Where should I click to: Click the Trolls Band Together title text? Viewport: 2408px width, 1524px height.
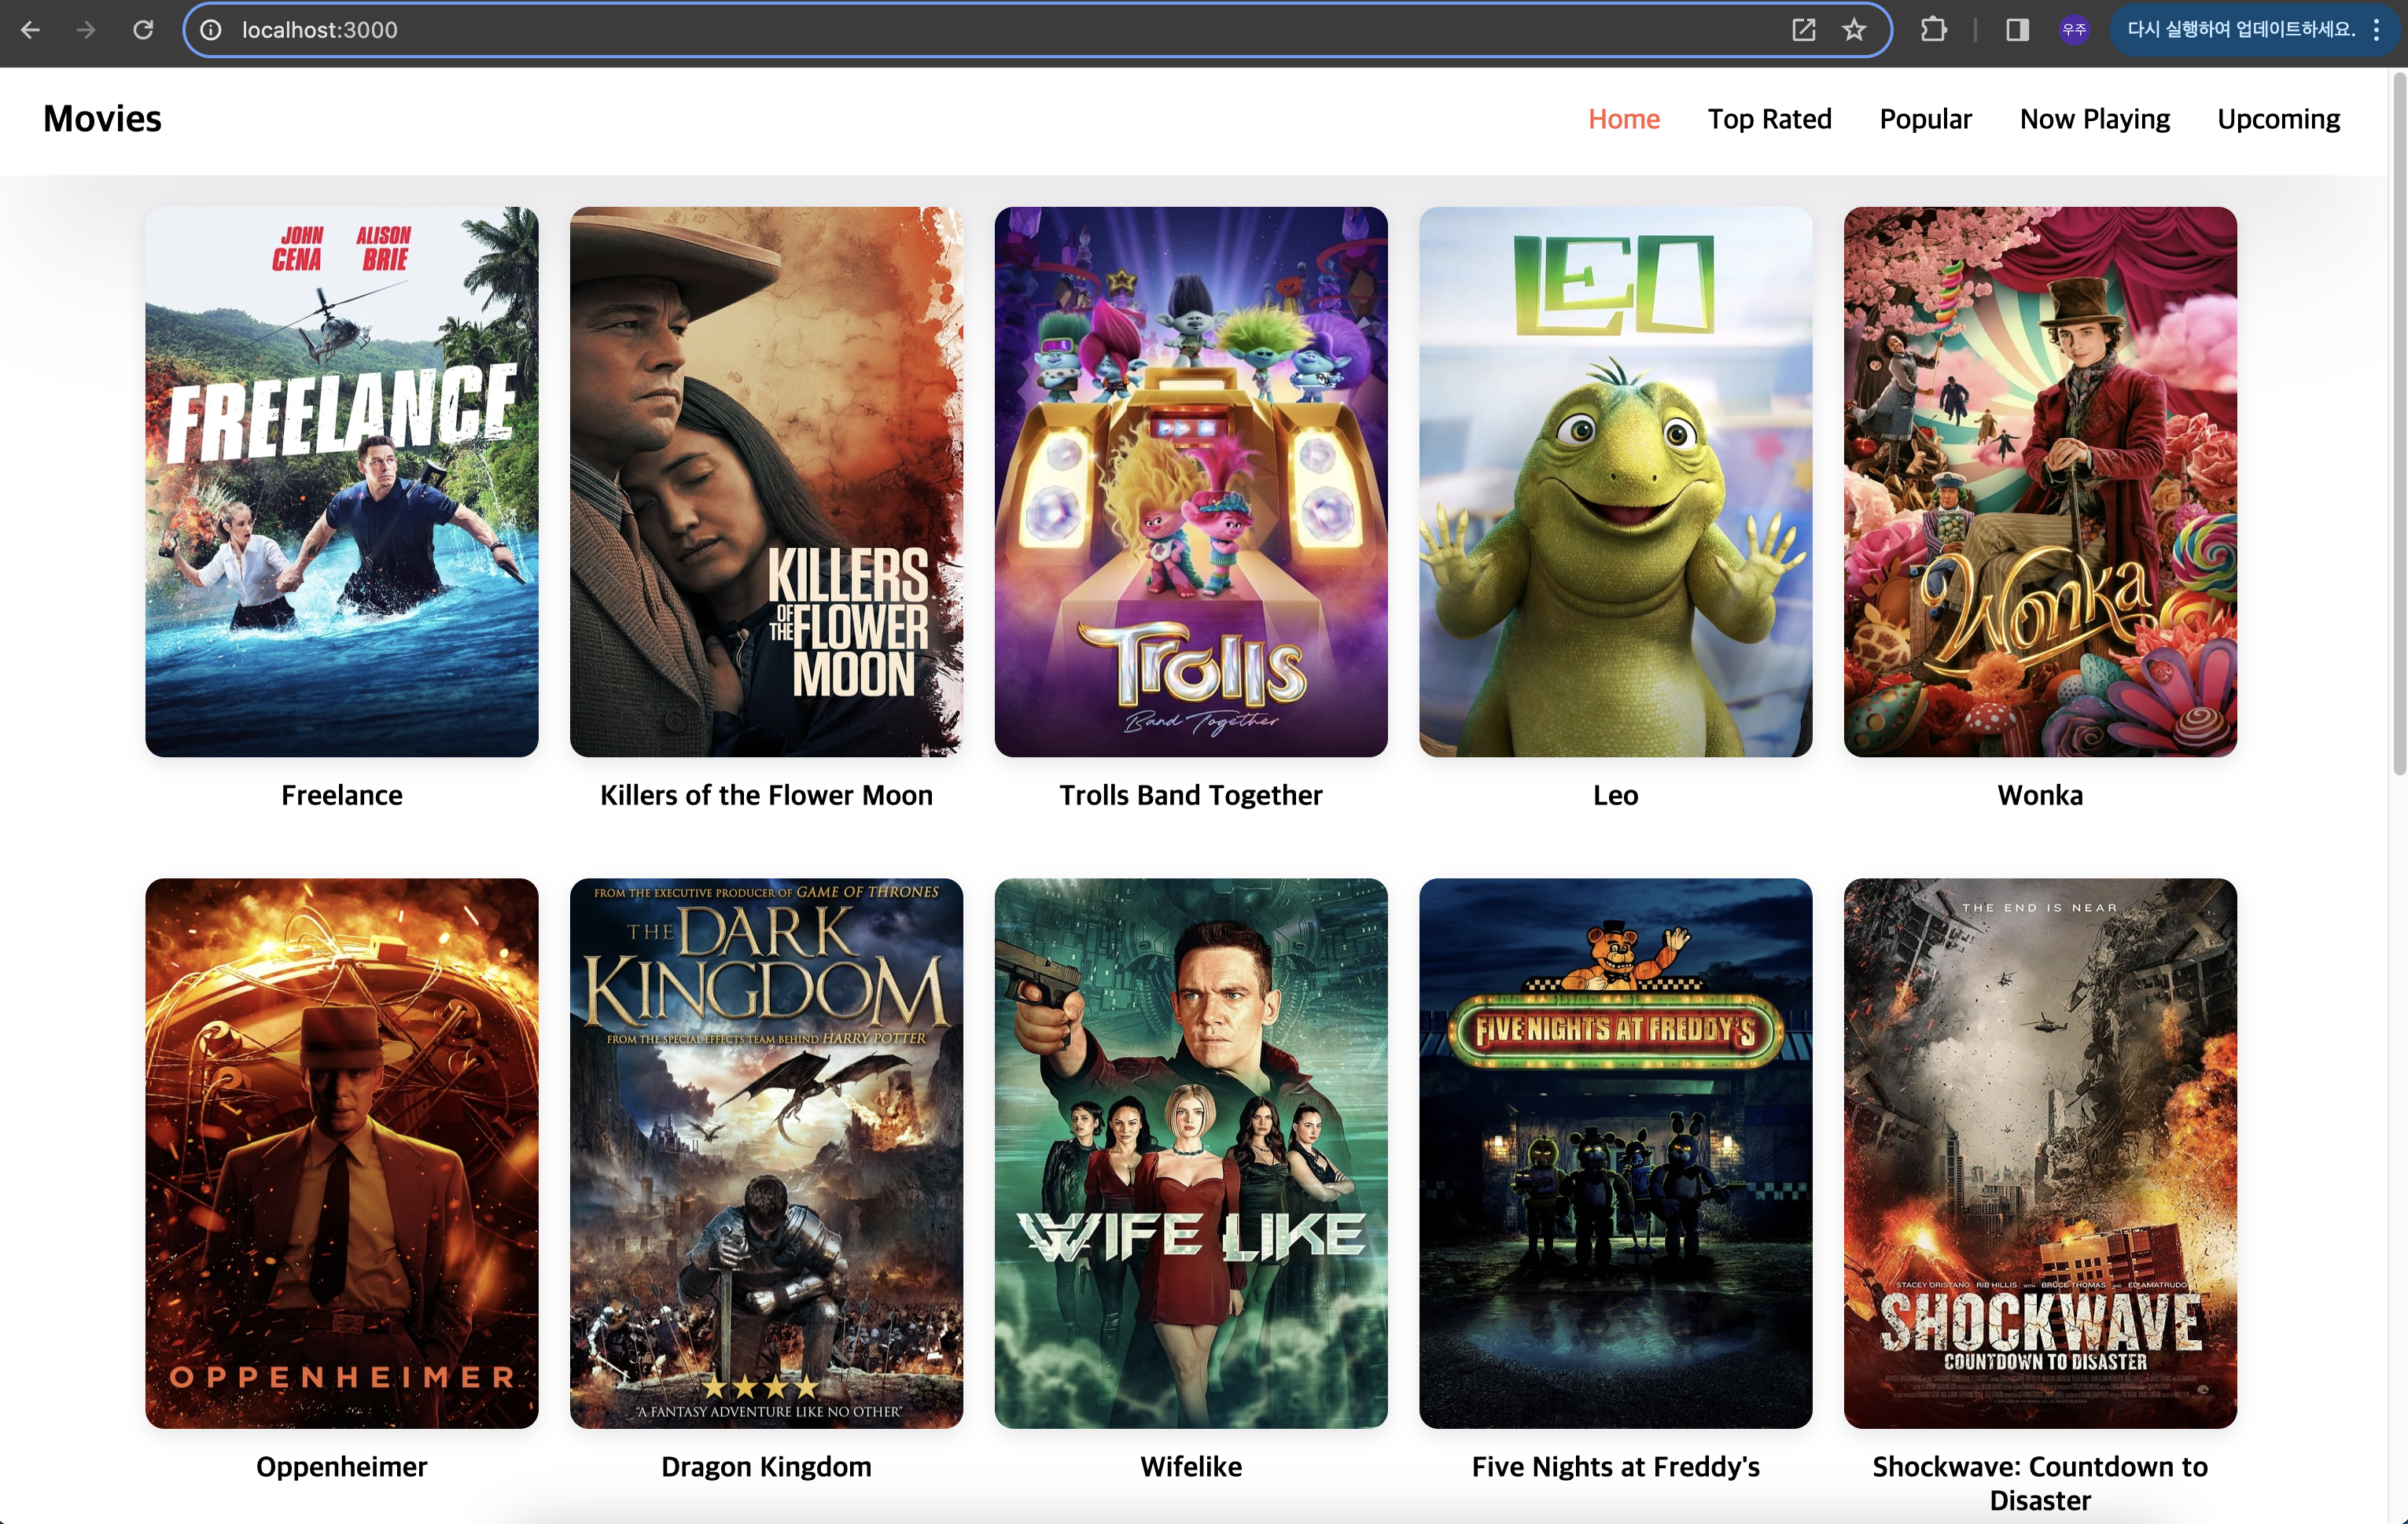1190,795
